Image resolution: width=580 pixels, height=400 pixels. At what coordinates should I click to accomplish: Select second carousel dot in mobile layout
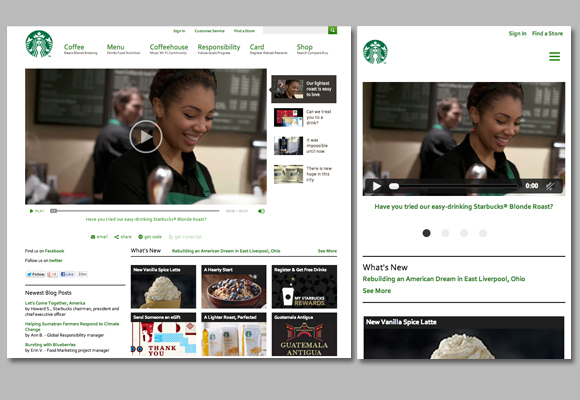[x=445, y=233]
